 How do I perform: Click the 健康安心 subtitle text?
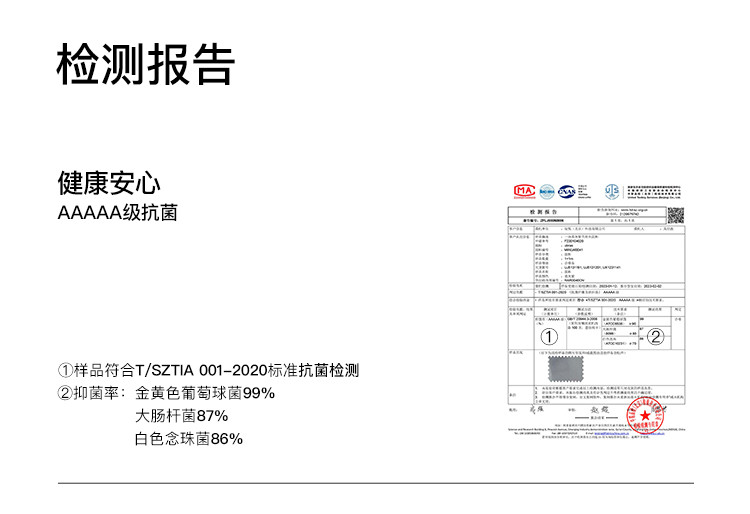coord(109,183)
